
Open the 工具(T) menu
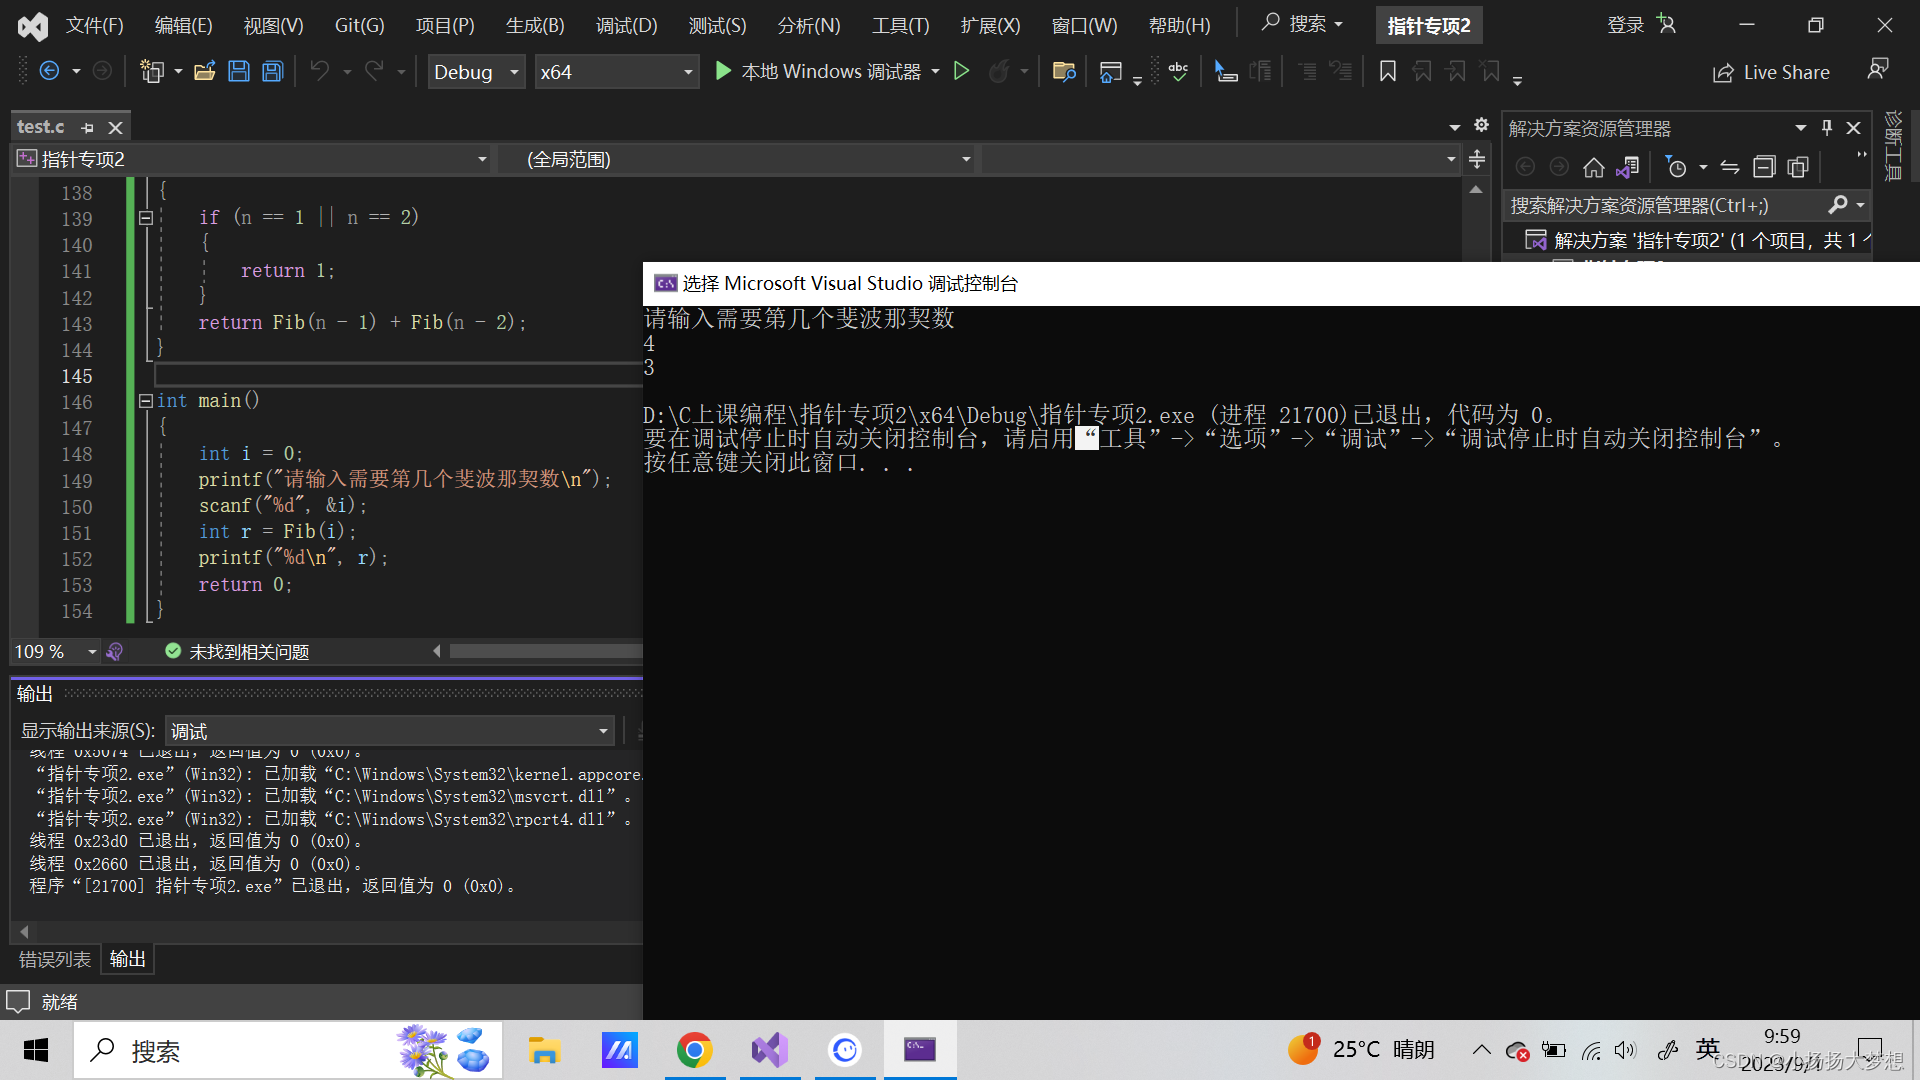pyautogui.click(x=900, y=25)
